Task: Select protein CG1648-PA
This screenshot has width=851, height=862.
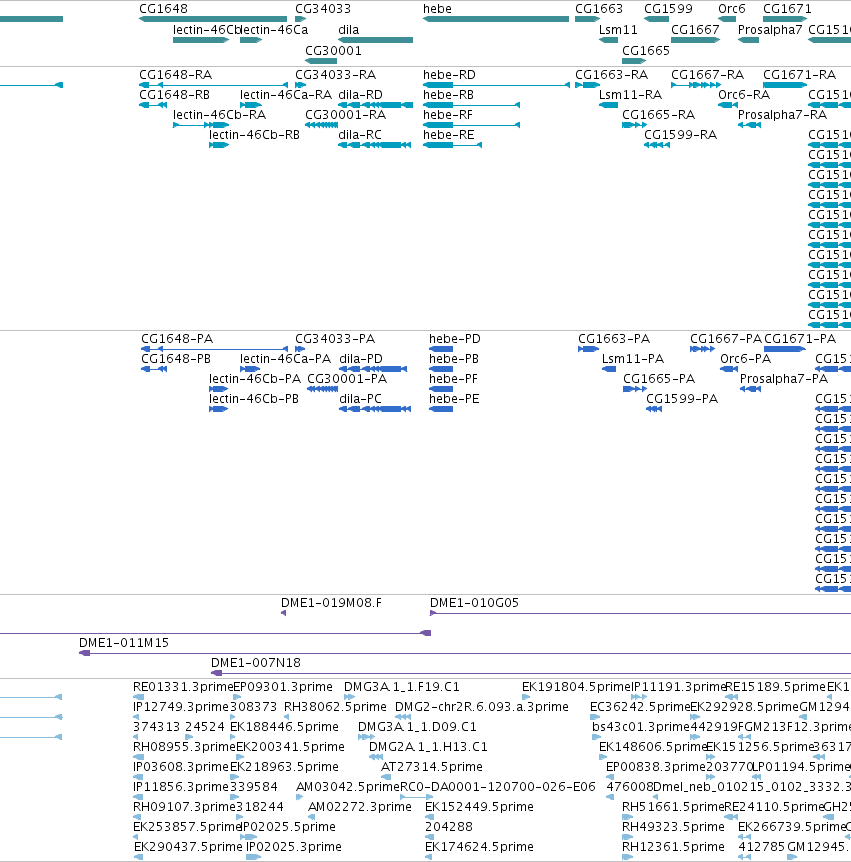Action: [177, 339]
